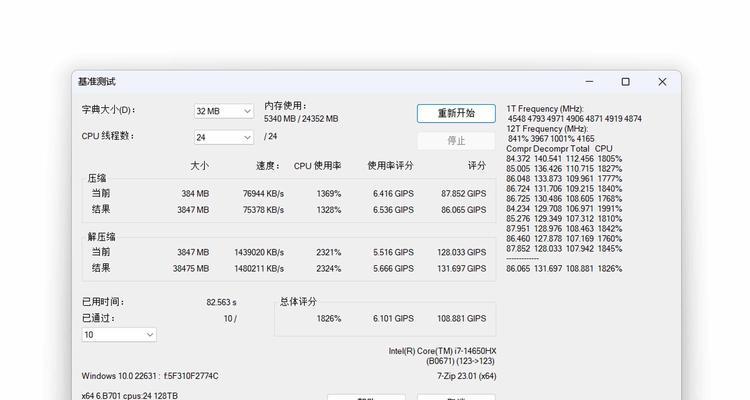Viewport: 750px width, 400px height.
Task: Click the decompression speed 1439020 KB/s
Action: (259, 253)
